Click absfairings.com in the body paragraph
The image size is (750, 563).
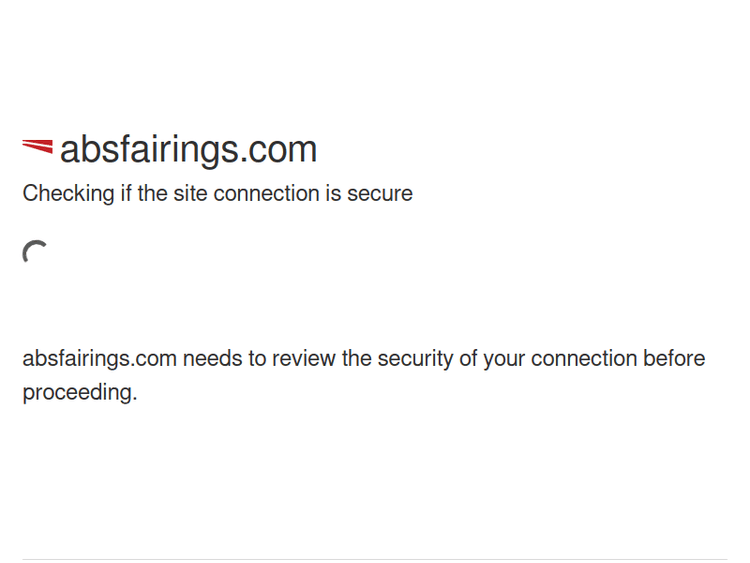coord(99,359)
